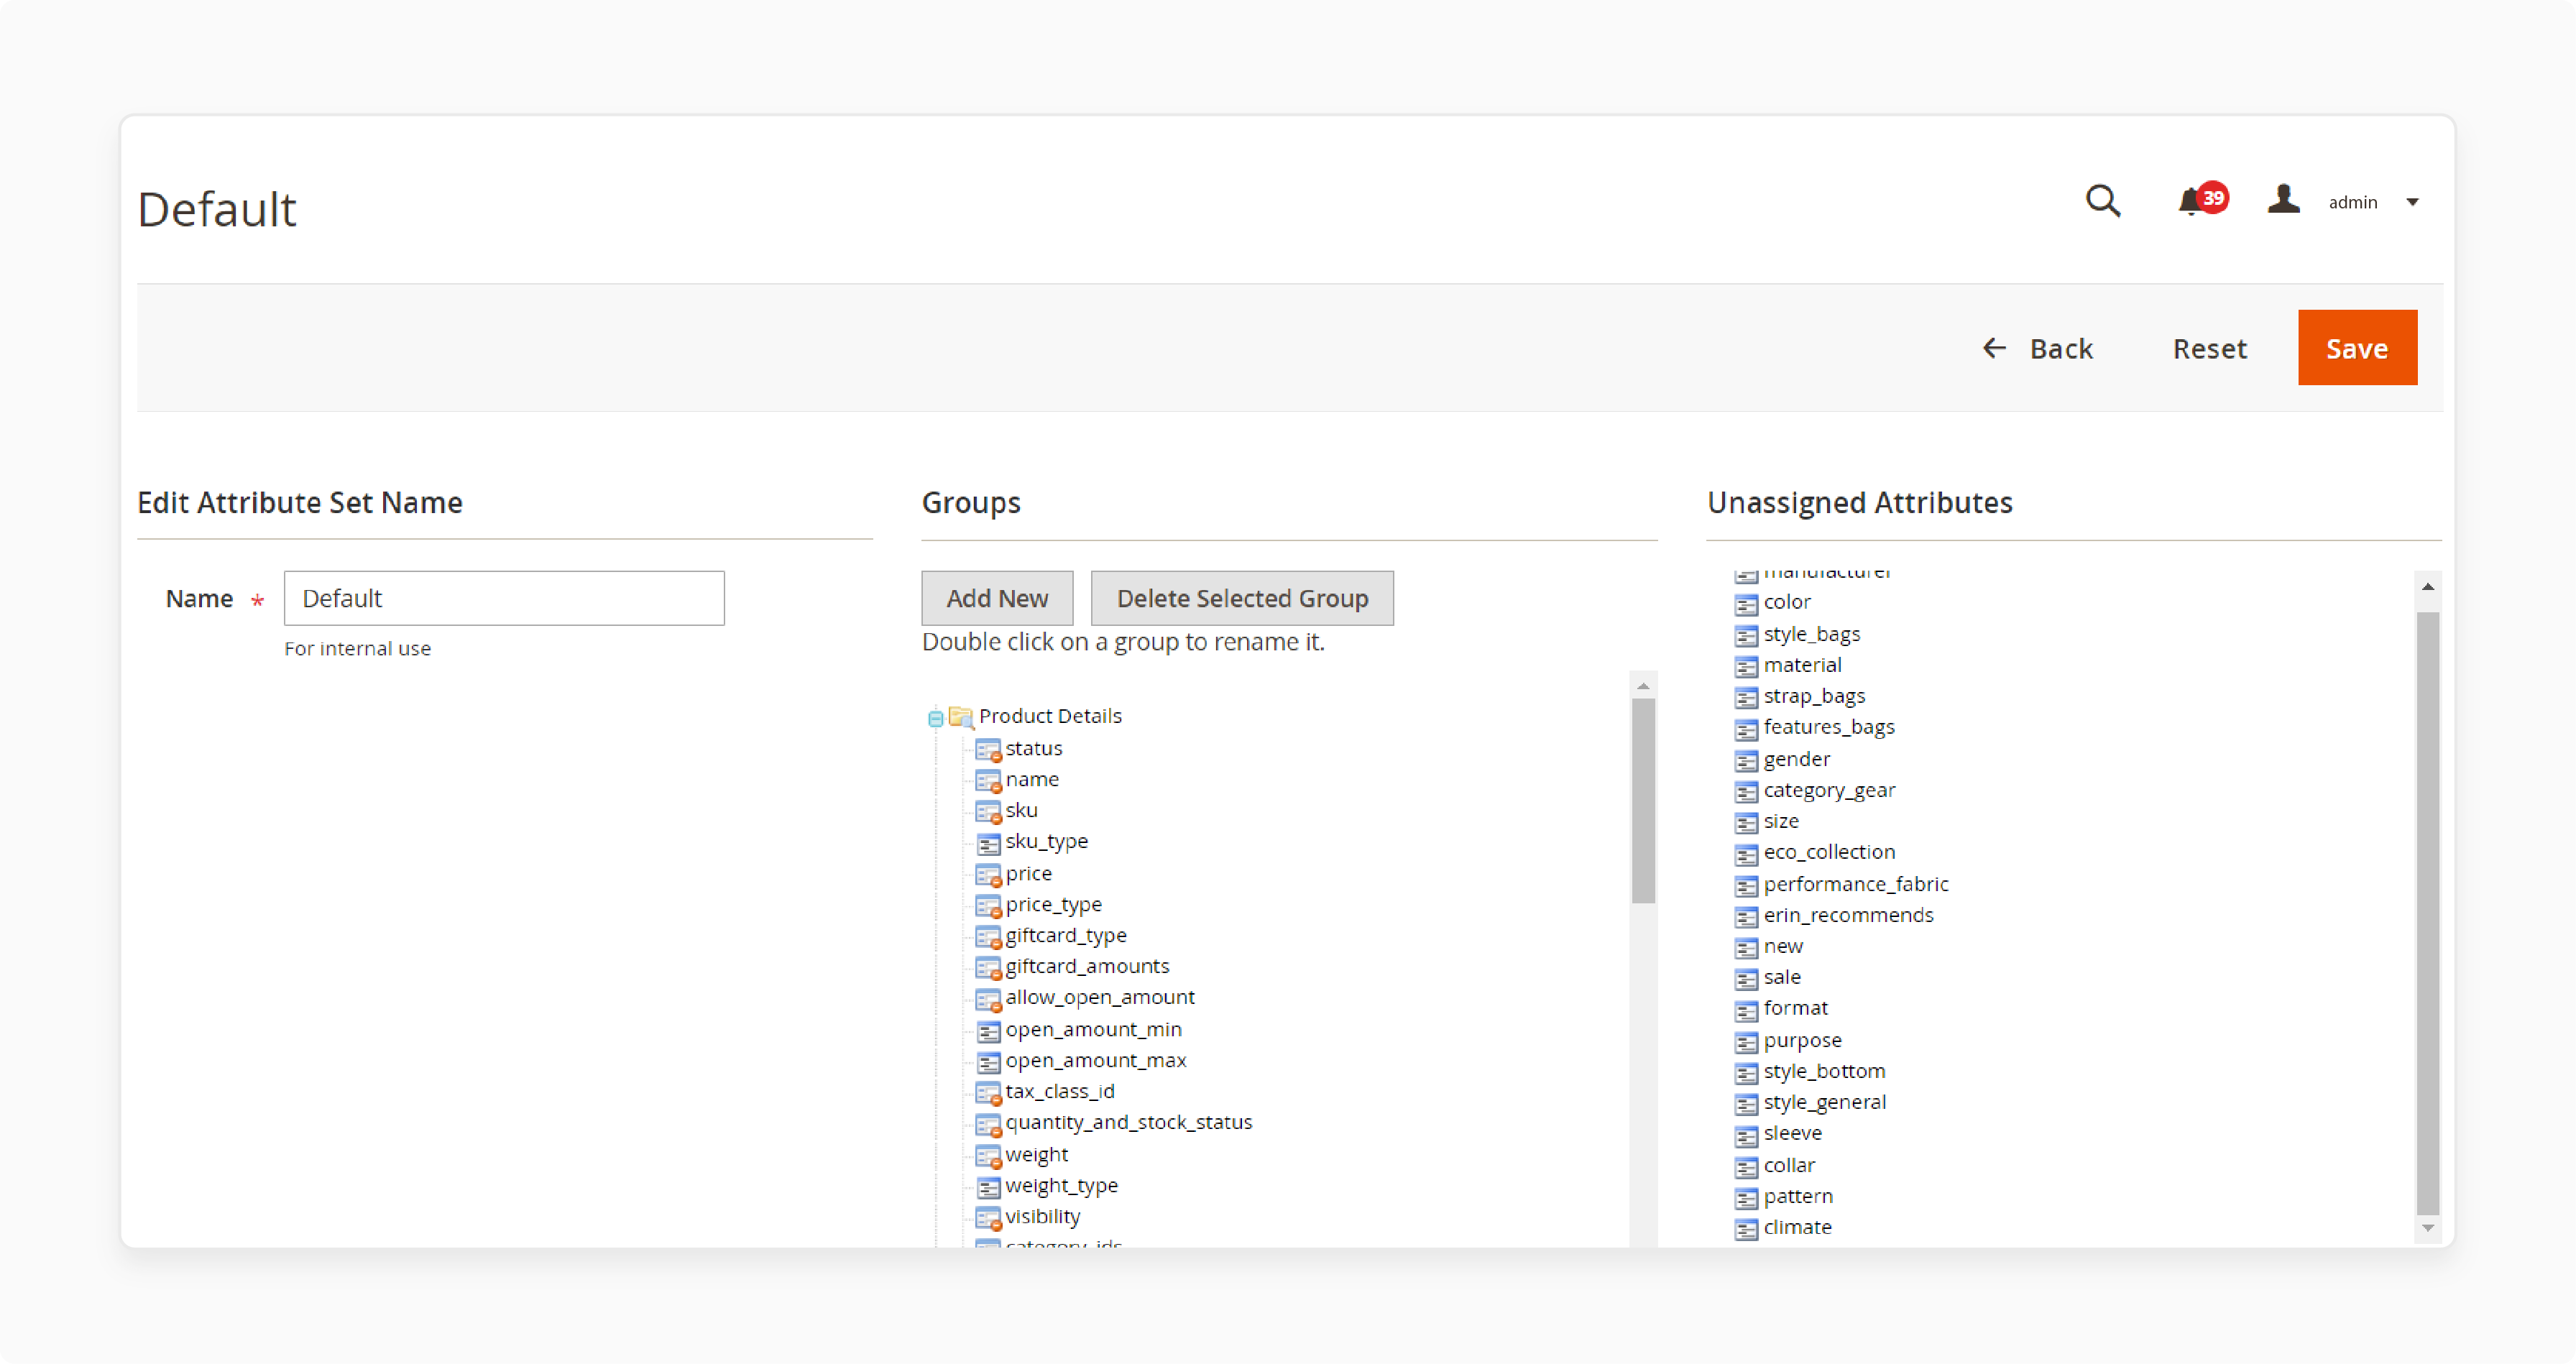Click Unassigned Attributes scroll up arrow
The image size is (2576, 1364).
(x=2427, y=587)
